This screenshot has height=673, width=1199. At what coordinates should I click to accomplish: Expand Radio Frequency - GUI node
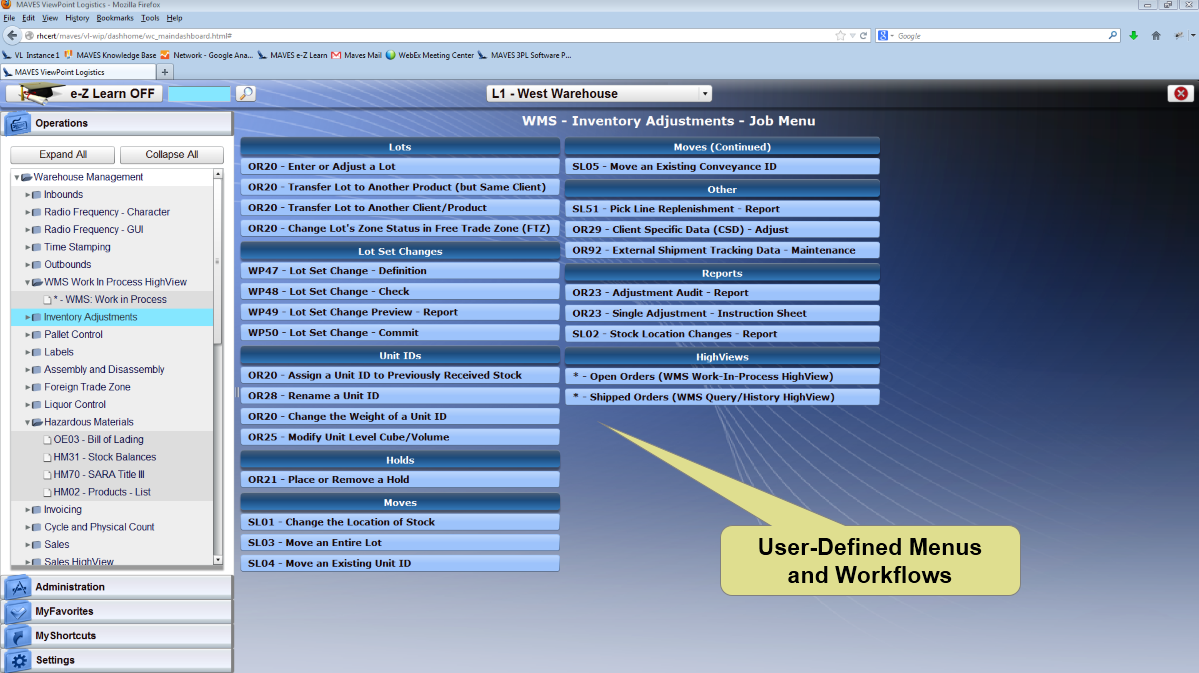click(x=28, y=230)
